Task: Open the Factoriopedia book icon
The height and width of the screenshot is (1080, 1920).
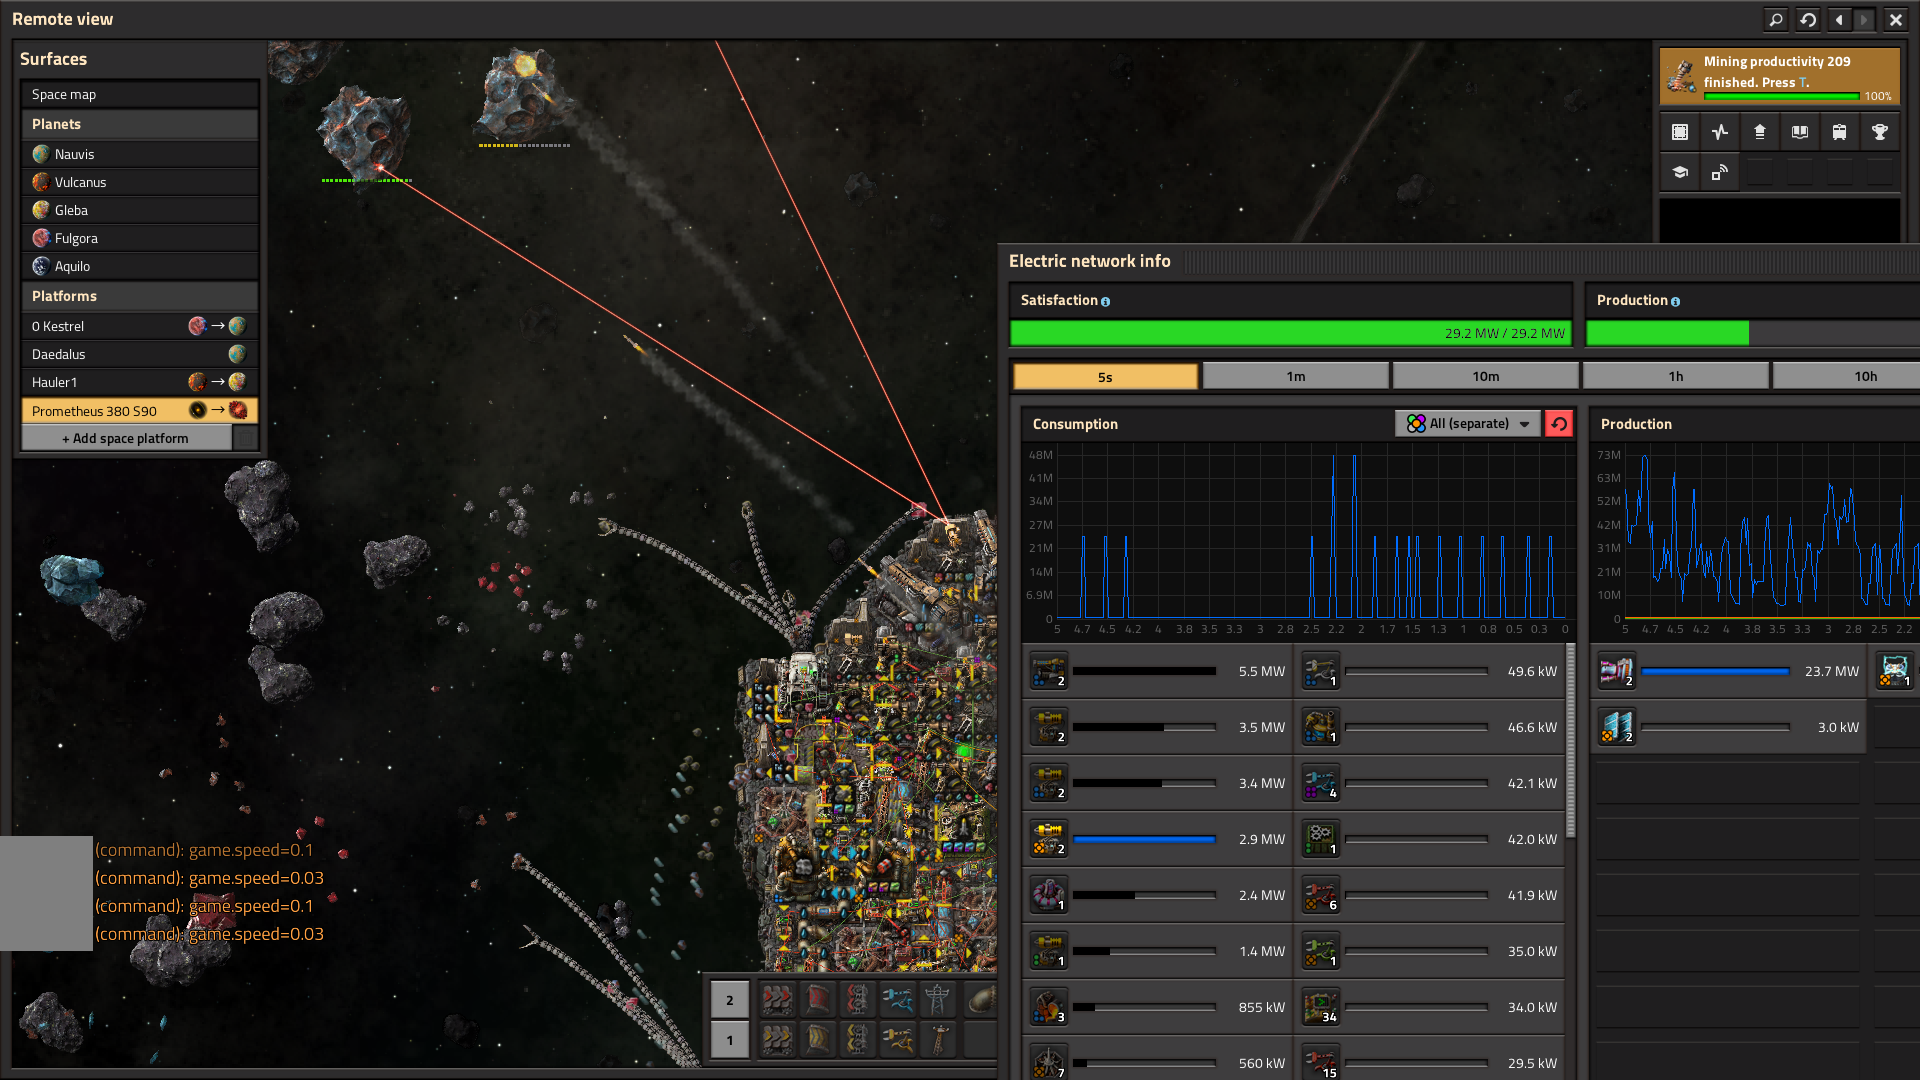Action: pos(1800,132)
